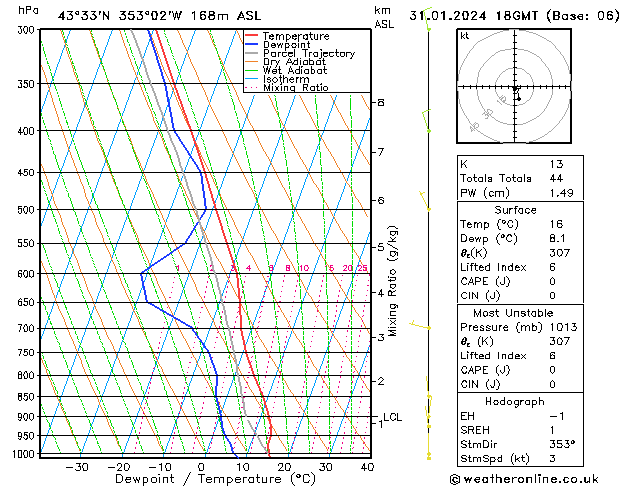
Task: Click the wind barb at 700 hPa
Action: [x=420, y=325]
